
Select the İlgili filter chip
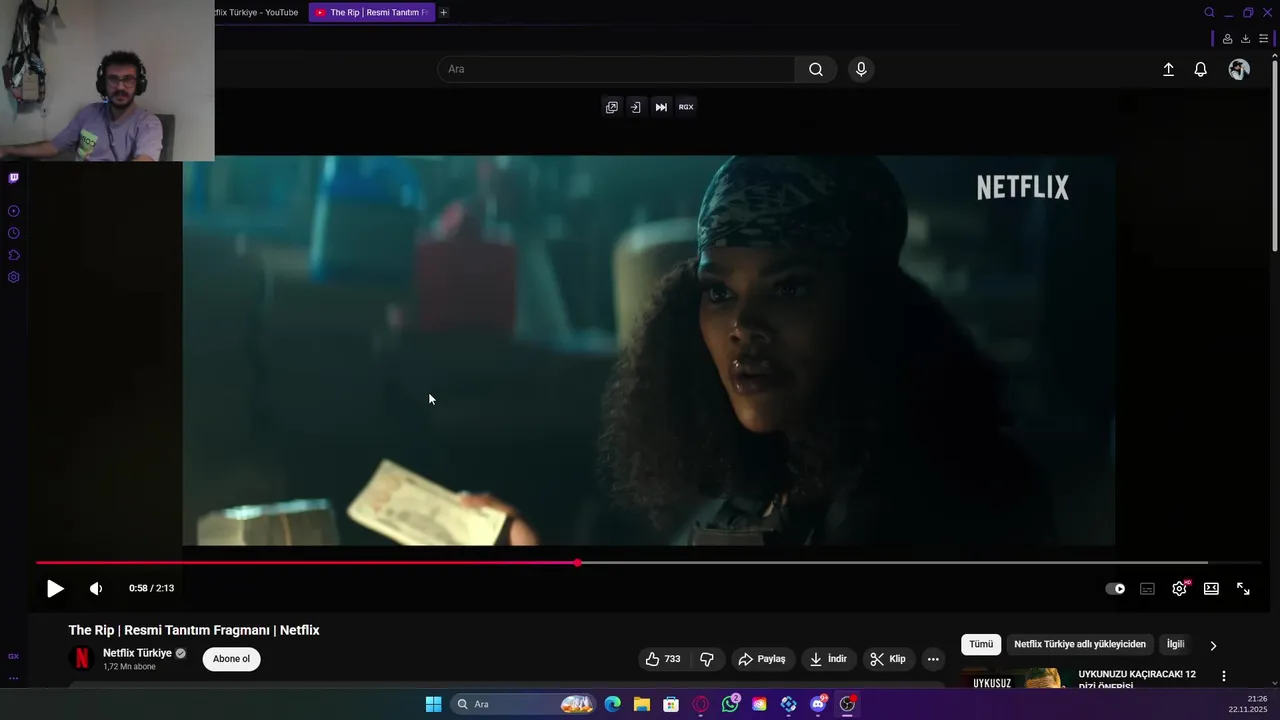1175,645
